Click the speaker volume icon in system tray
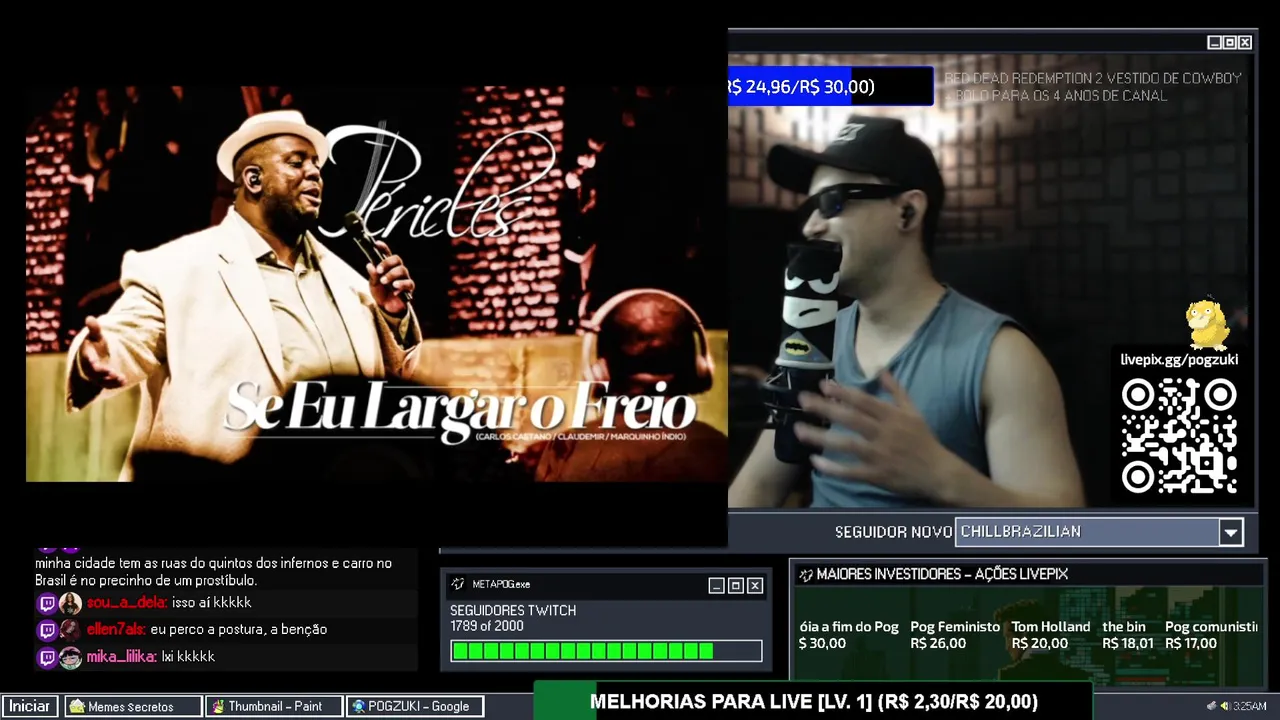The width and height of the screenshot is (1280, 720). [1224, 706]
